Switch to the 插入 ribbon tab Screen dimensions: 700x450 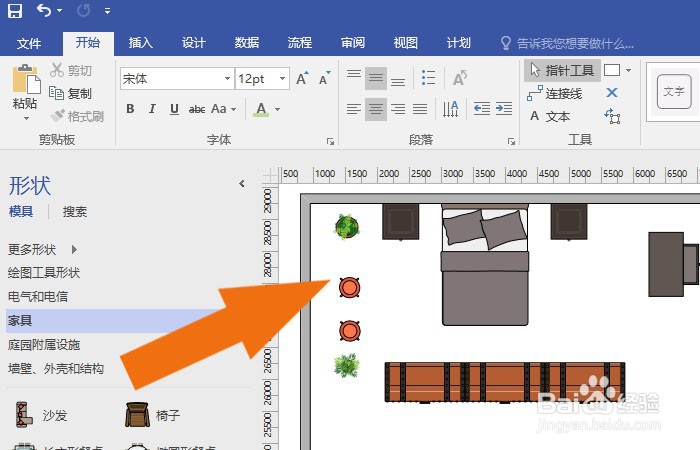[x=141, y=43]
